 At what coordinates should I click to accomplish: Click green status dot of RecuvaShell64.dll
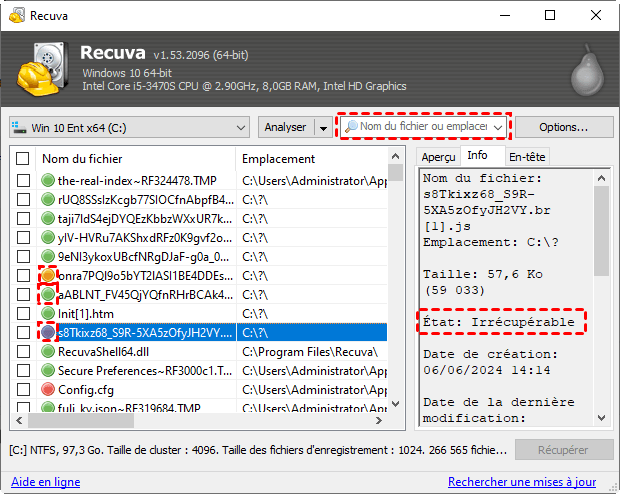48,351
